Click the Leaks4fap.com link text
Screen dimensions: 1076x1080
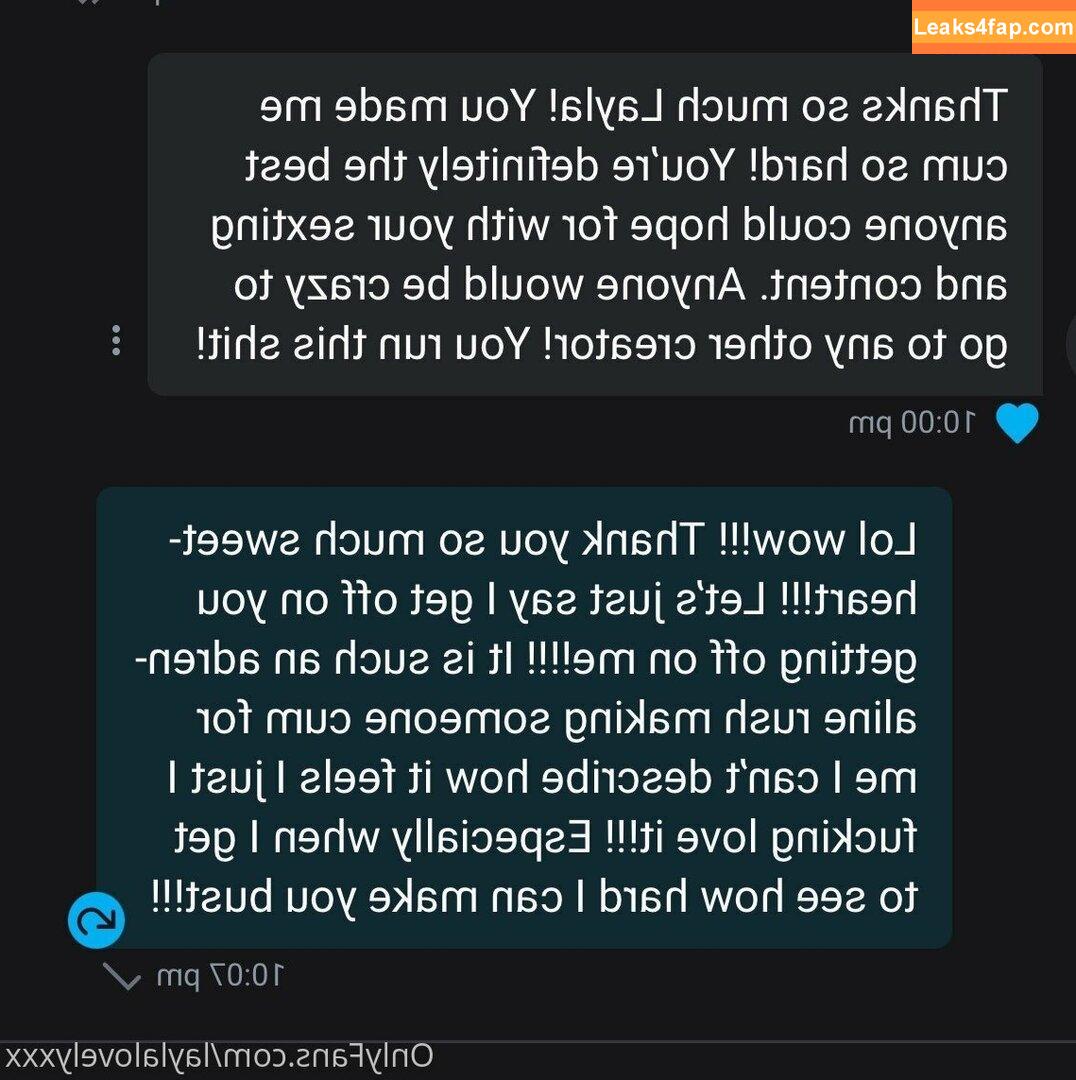tap(993, 27)
